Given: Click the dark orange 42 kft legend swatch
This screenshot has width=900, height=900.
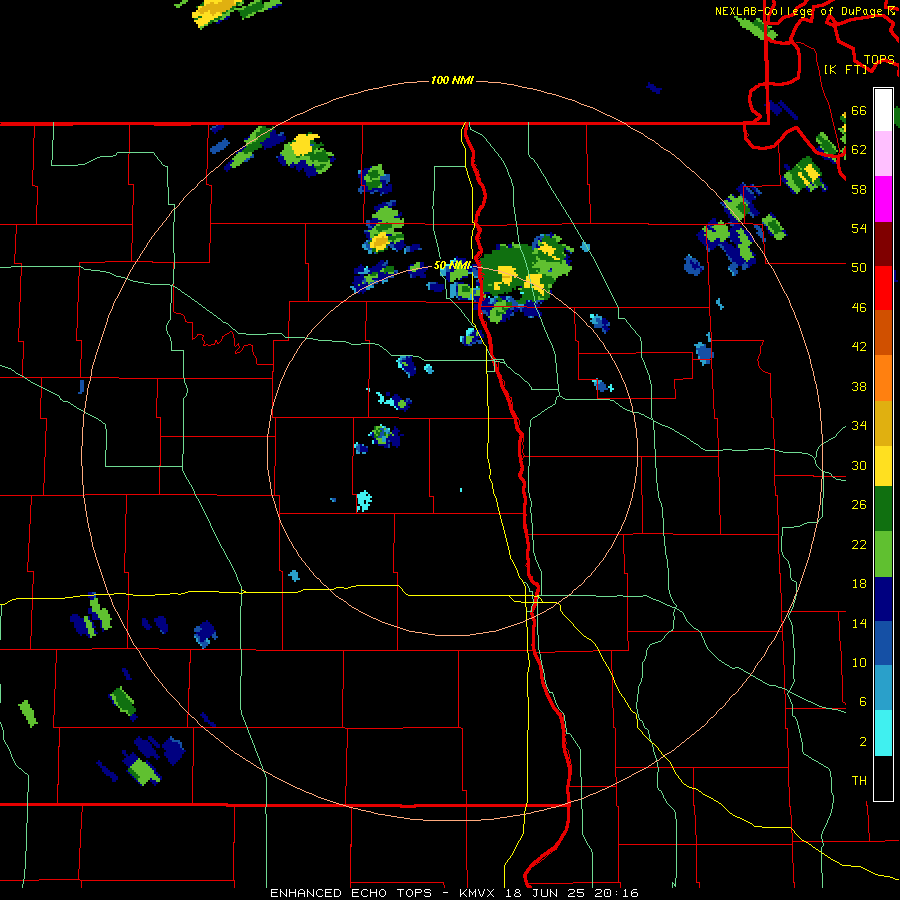Looking at the screenshot, I should (x=883, y=333).
